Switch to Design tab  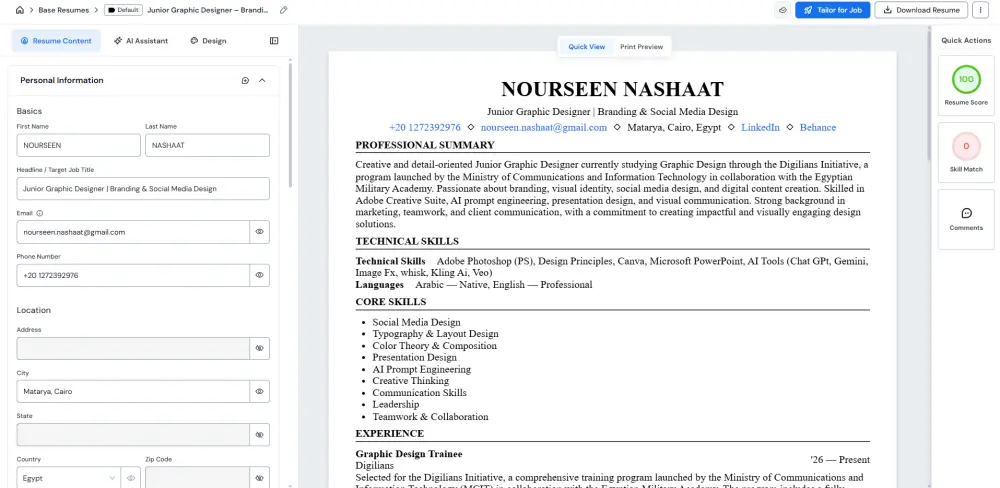click(x=208, y=41)
